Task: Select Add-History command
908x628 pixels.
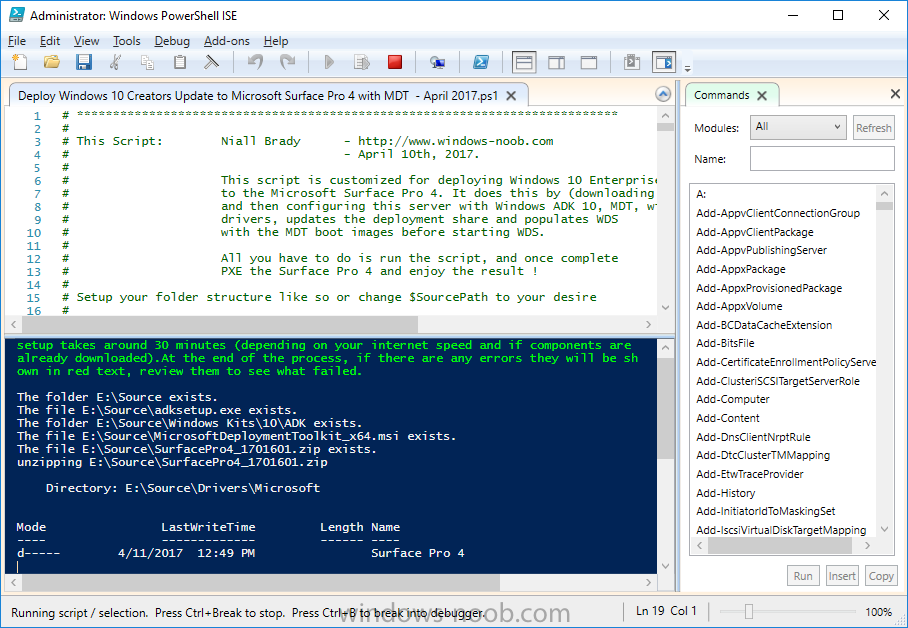Action: coord(726,493)
